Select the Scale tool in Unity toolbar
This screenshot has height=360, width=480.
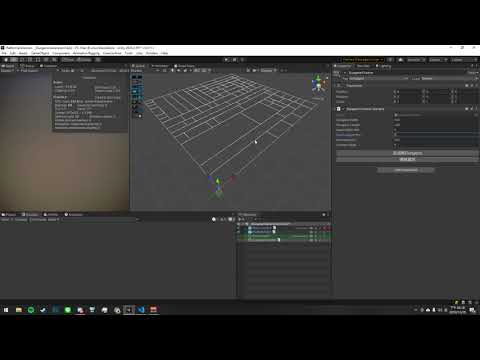(30, 60)
